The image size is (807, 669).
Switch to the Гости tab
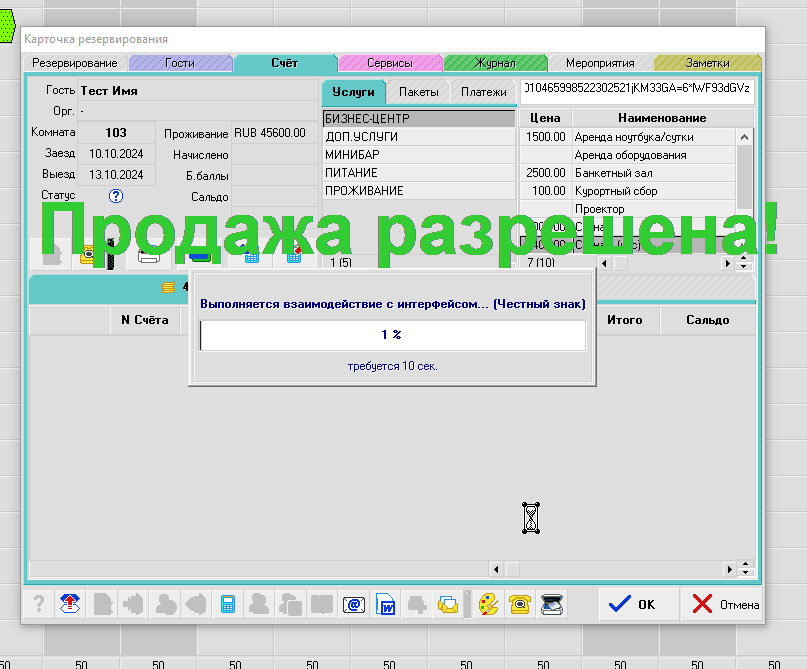click(179, 63)
